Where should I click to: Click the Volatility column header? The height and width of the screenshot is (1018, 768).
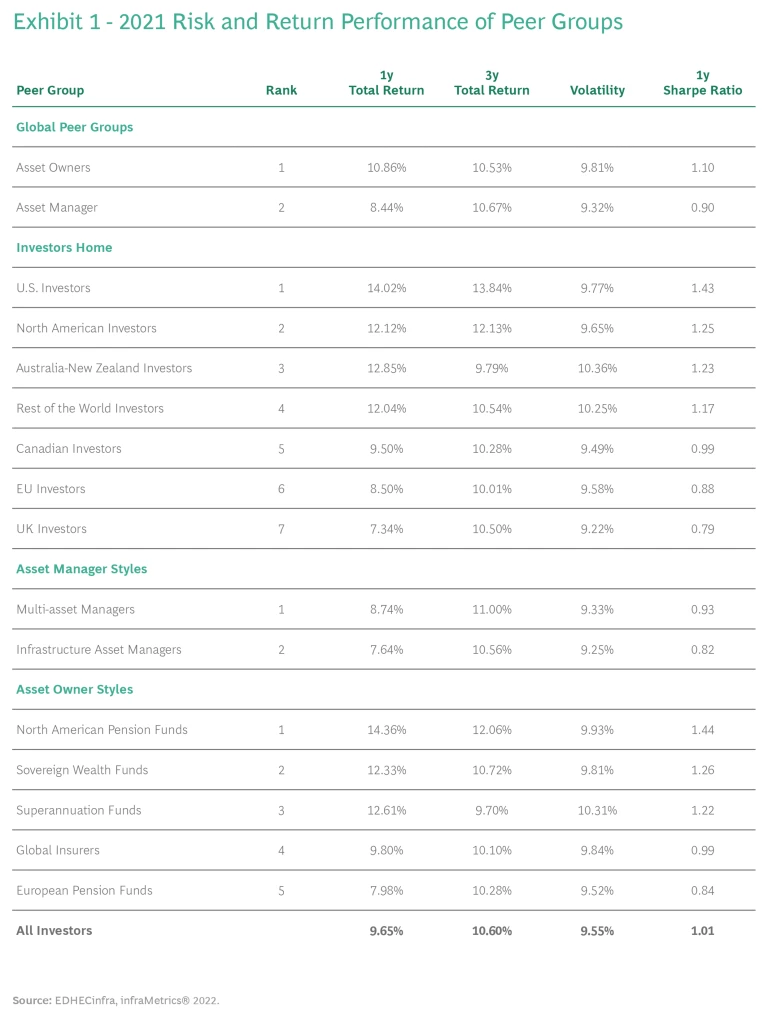click(x=597, y=90)
